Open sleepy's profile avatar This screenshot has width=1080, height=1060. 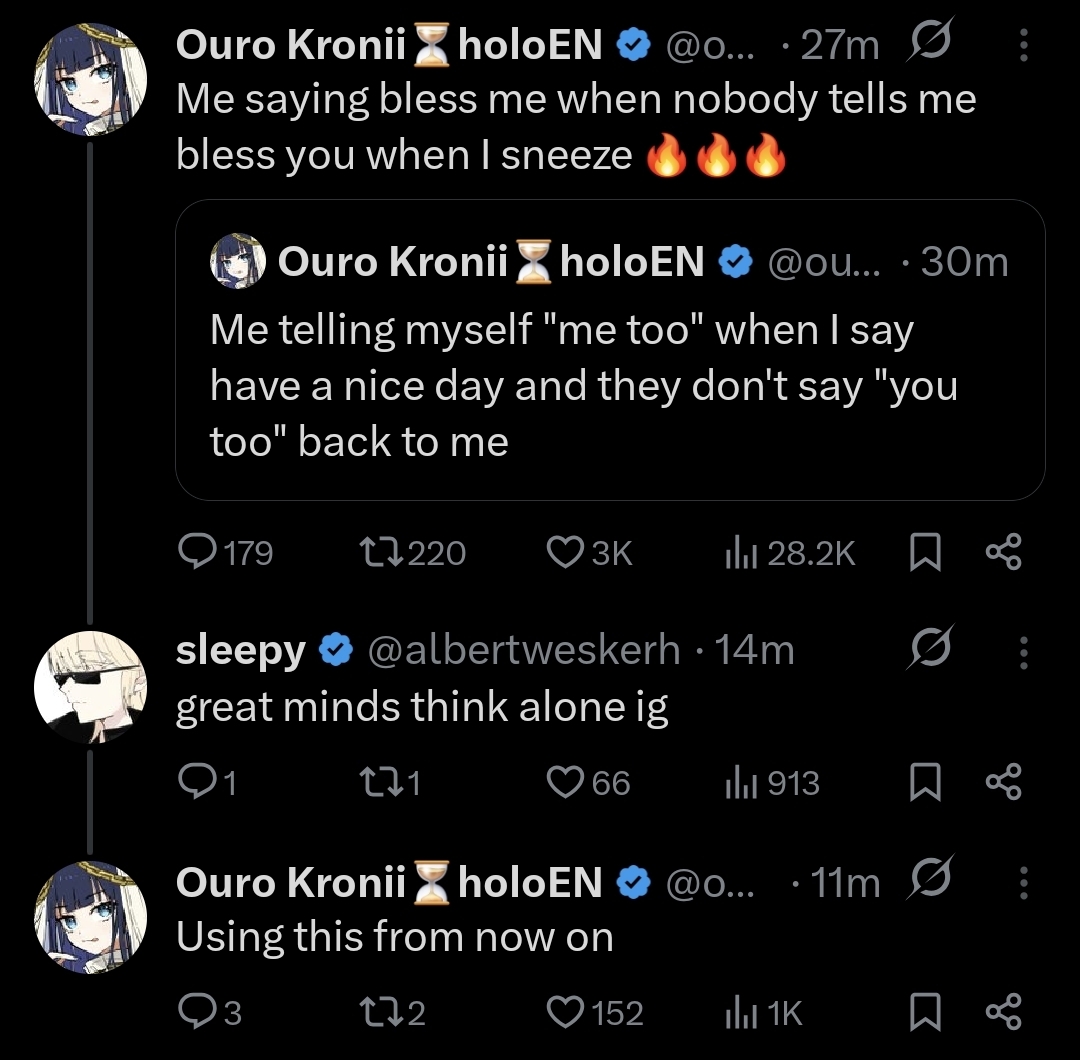pyautogui.click(x=90, y=687)
